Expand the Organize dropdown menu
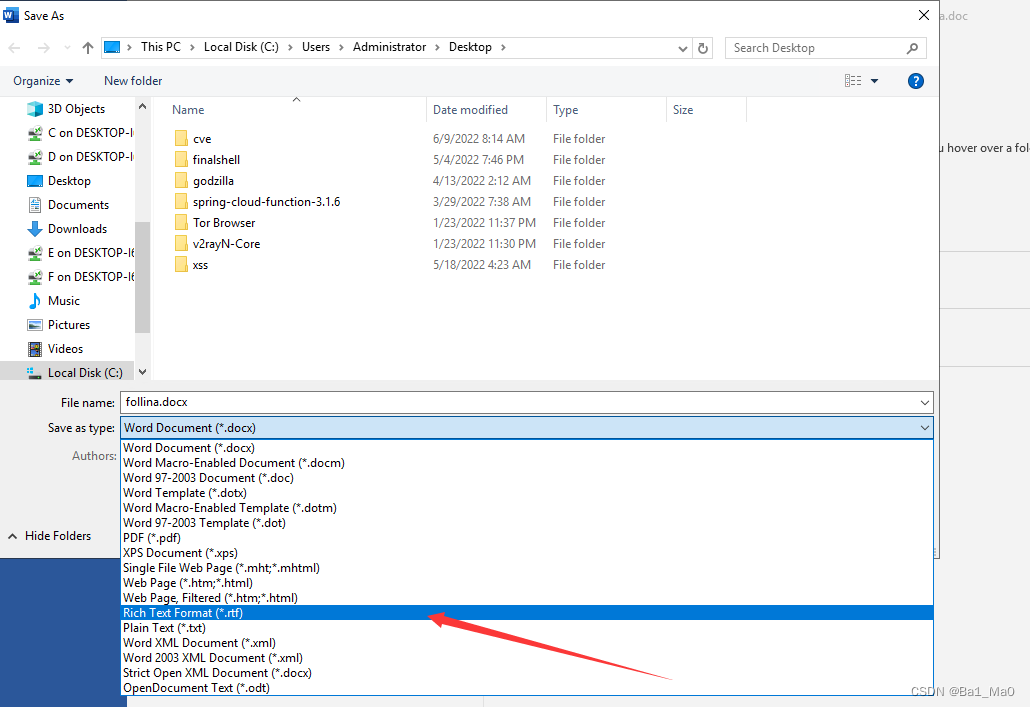 coord(42,81)
